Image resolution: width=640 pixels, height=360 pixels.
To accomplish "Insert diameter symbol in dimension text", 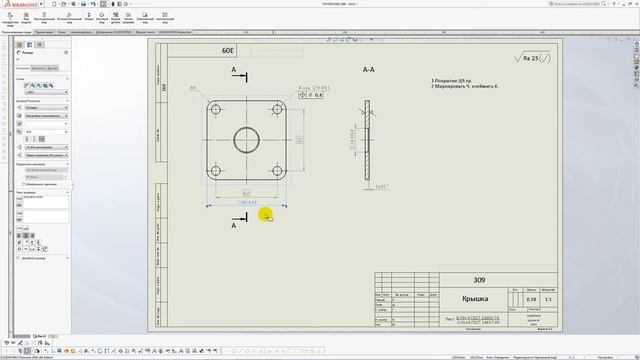I will coord(19,243).
